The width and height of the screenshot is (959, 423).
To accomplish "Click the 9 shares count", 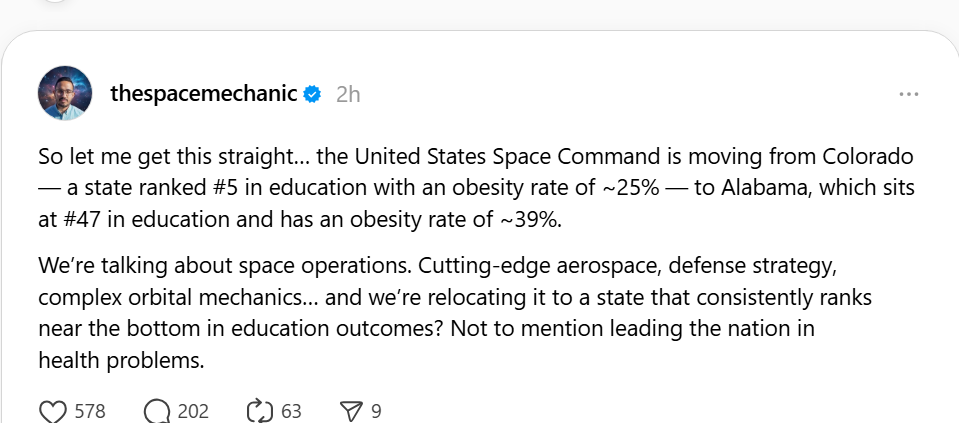I will [x=376, y=411].
